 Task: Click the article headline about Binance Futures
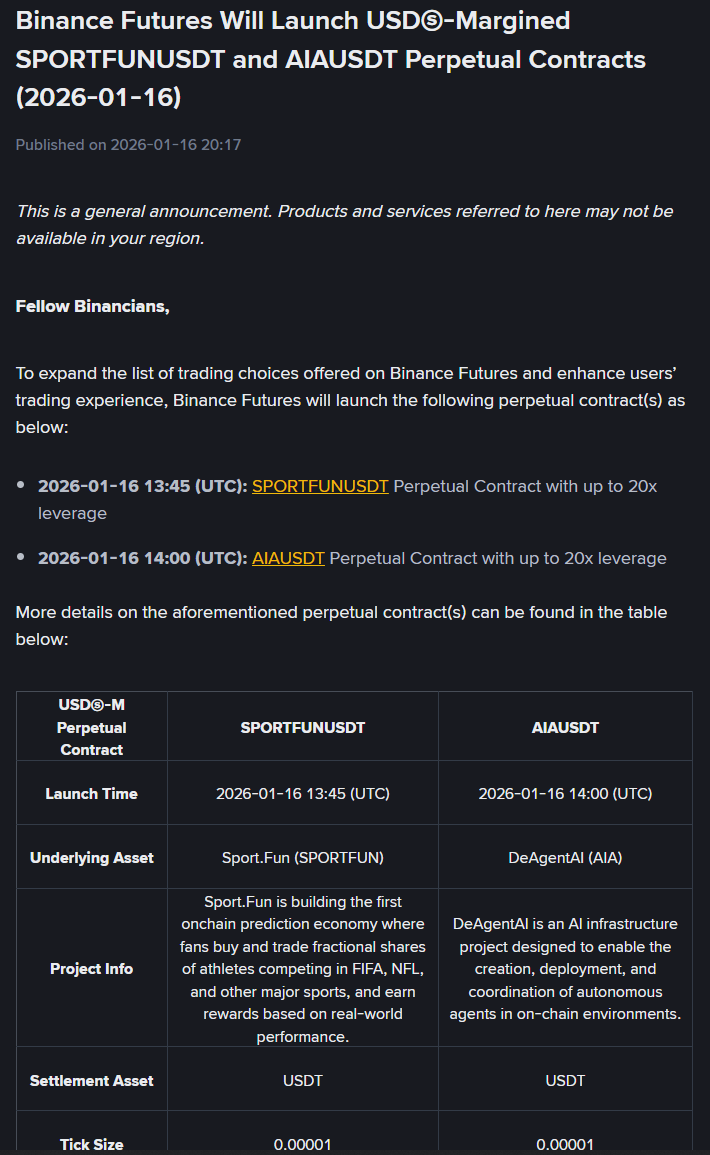tap(330, 59)
